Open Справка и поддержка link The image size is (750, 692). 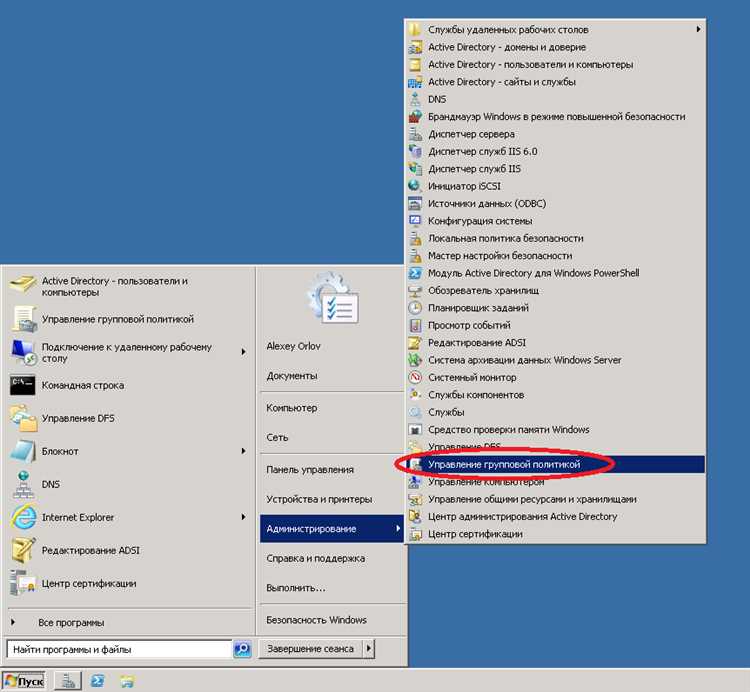pyautogui.click(x=316, y=559)
